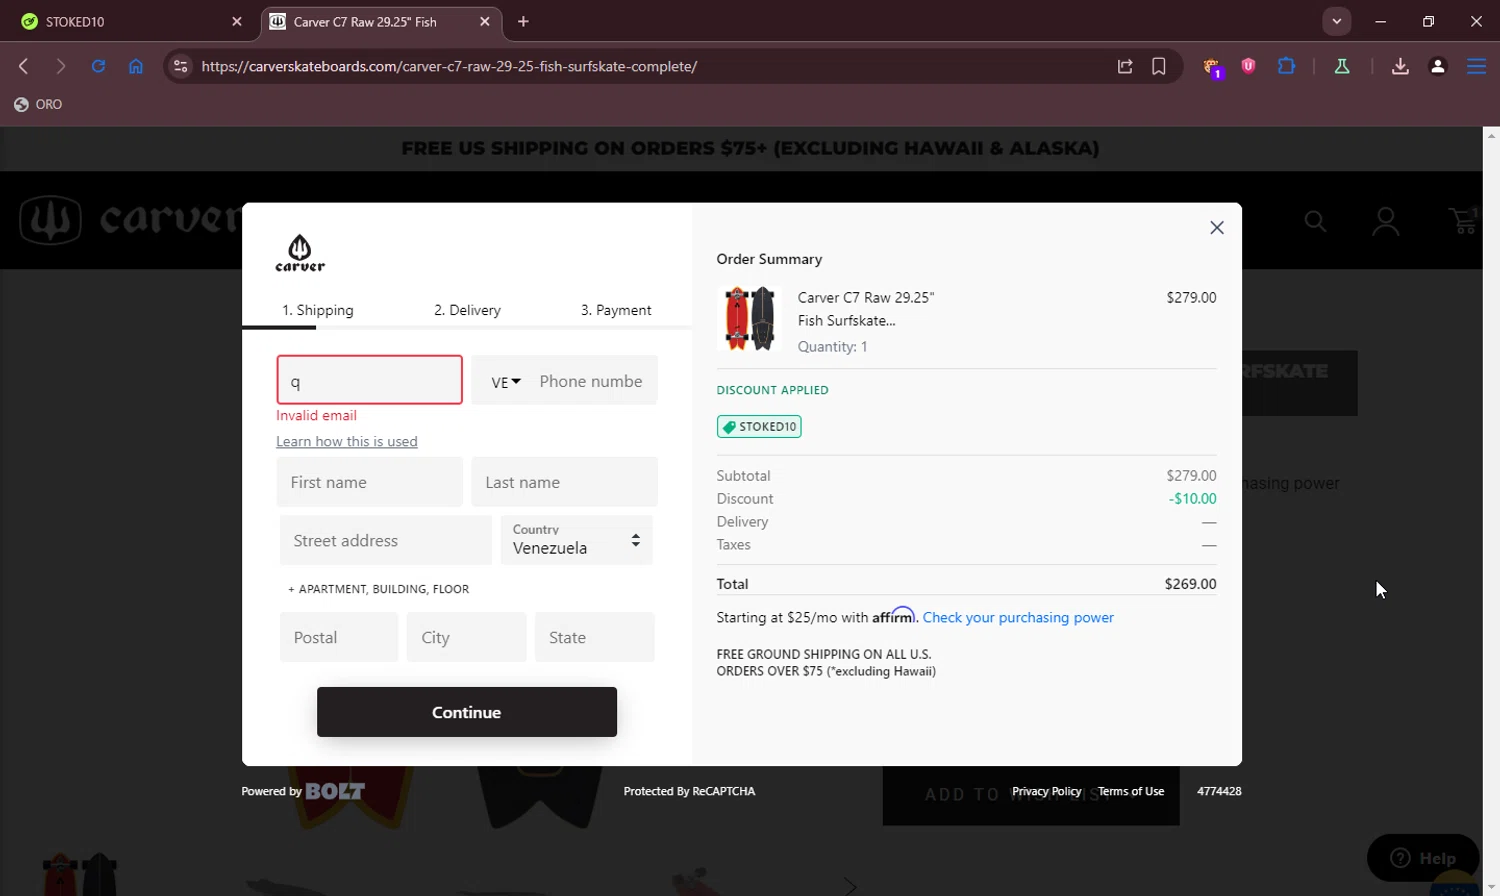Open Learn how this is used

pos(347,441)
